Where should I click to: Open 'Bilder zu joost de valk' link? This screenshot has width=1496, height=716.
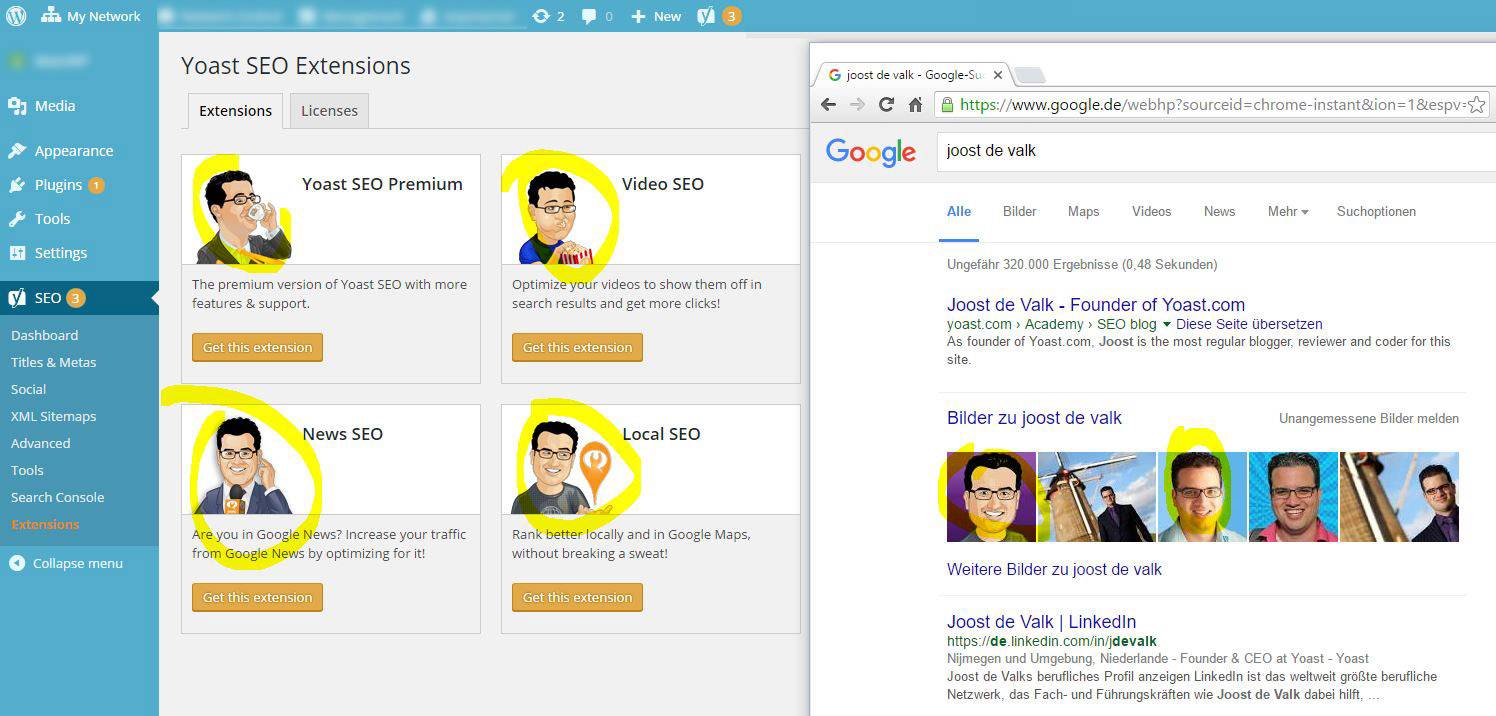click(1034, 418)
